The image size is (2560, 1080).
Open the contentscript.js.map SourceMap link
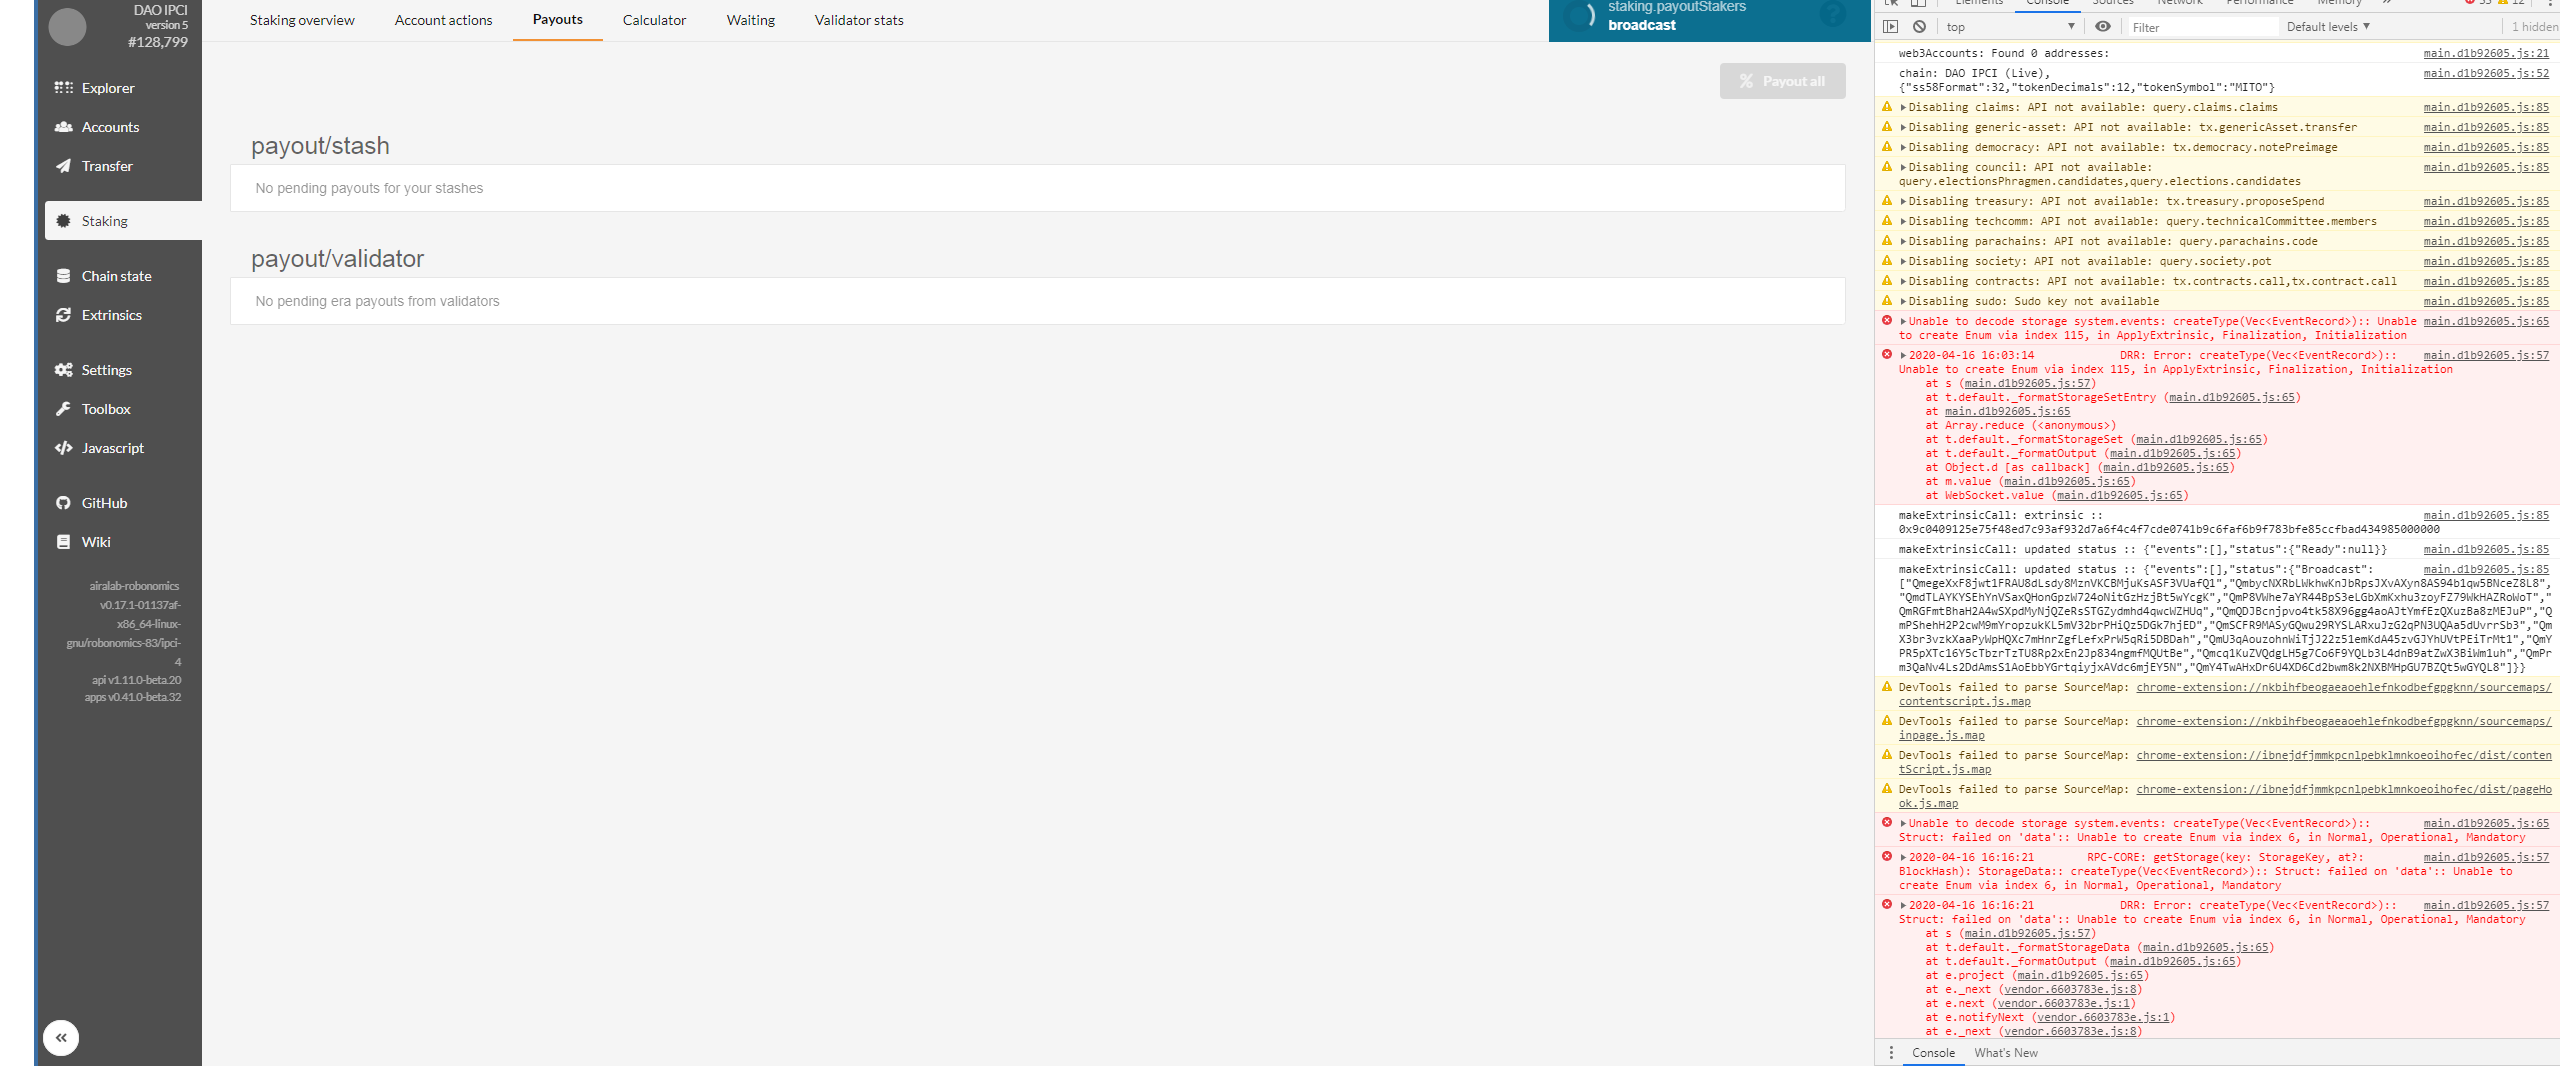click(1964, 702)
